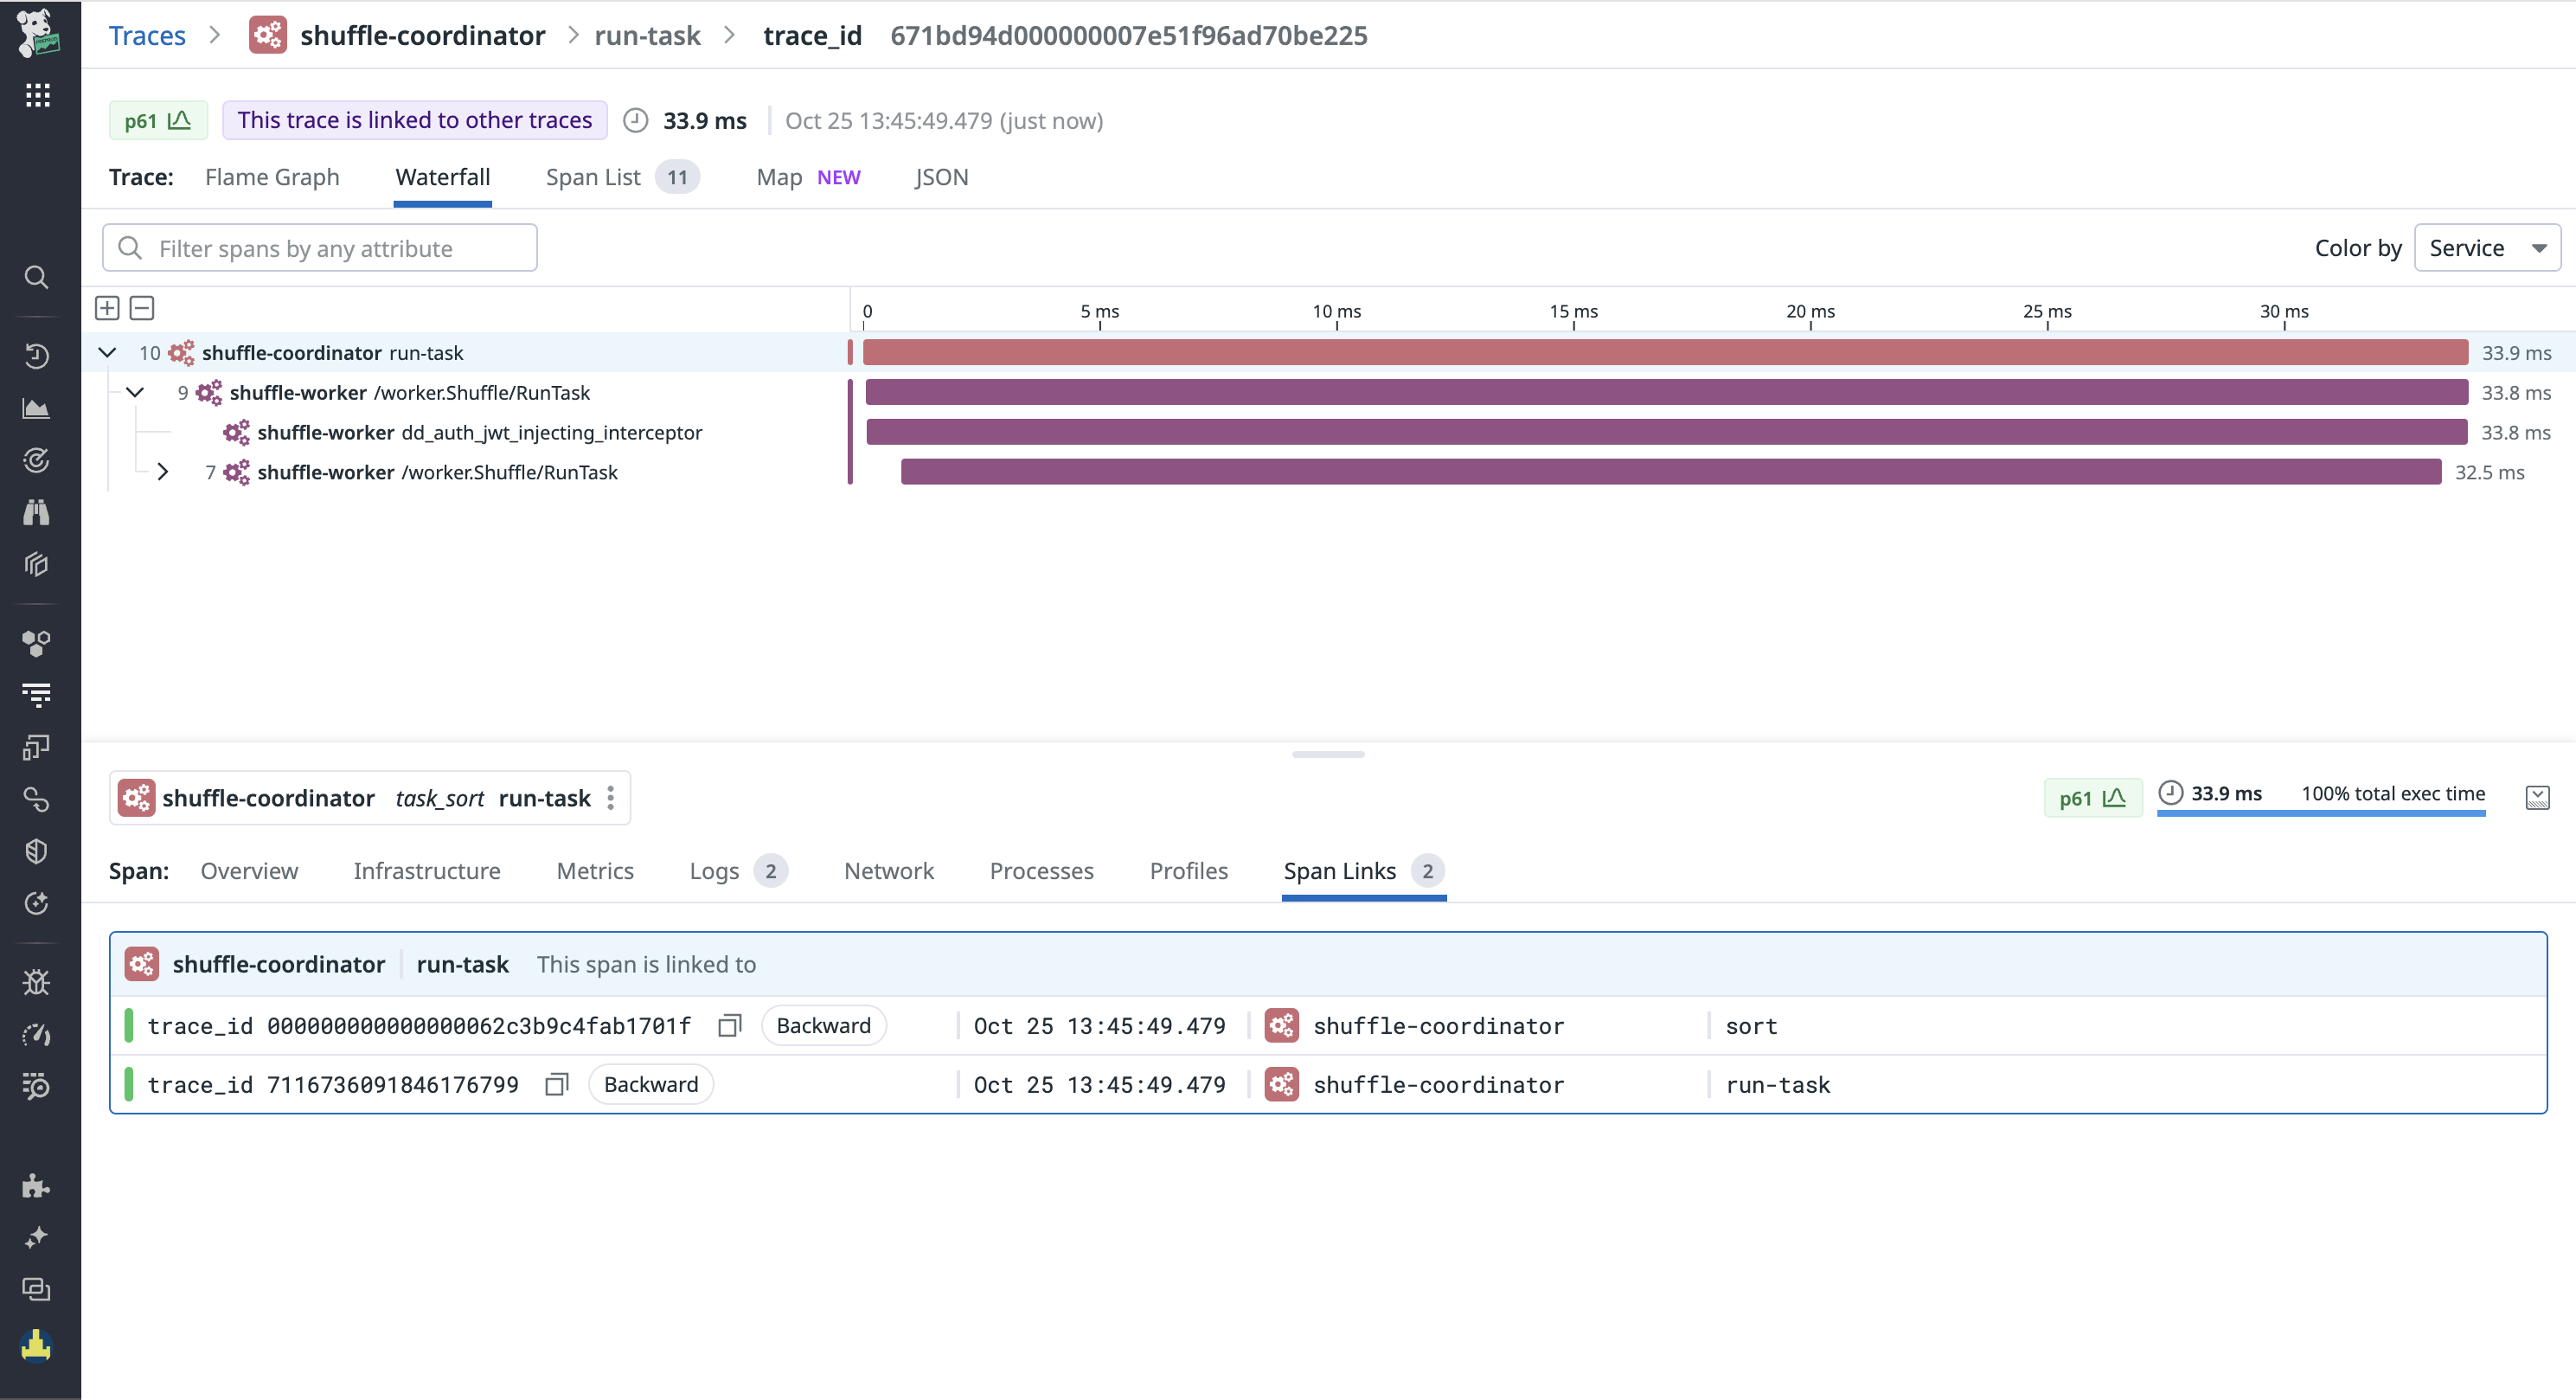
Task: Open the Logs tab with 2 entries
Action: 738,871
